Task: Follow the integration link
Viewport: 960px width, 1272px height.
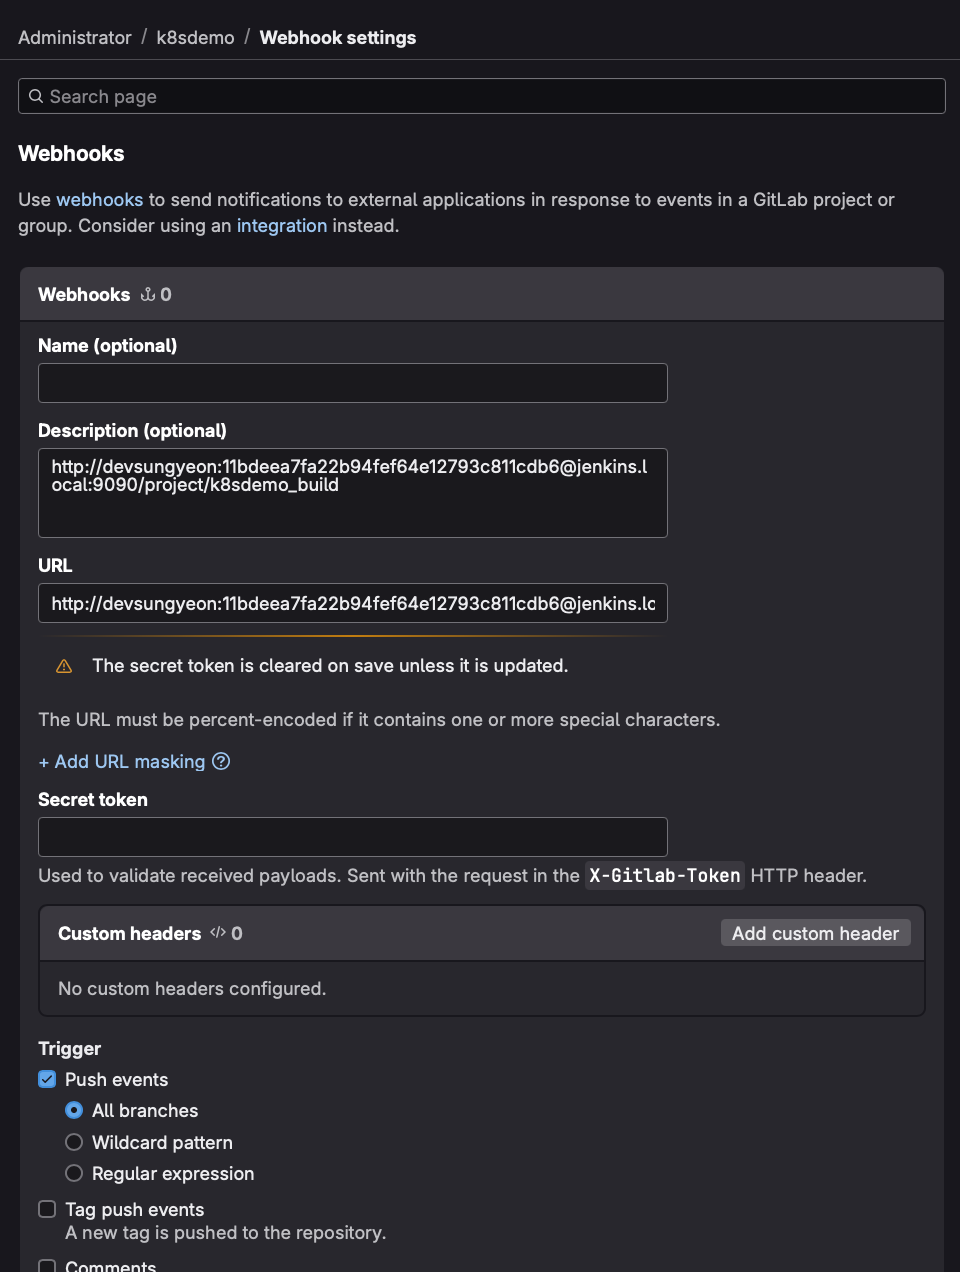Action: pos(281,226)
